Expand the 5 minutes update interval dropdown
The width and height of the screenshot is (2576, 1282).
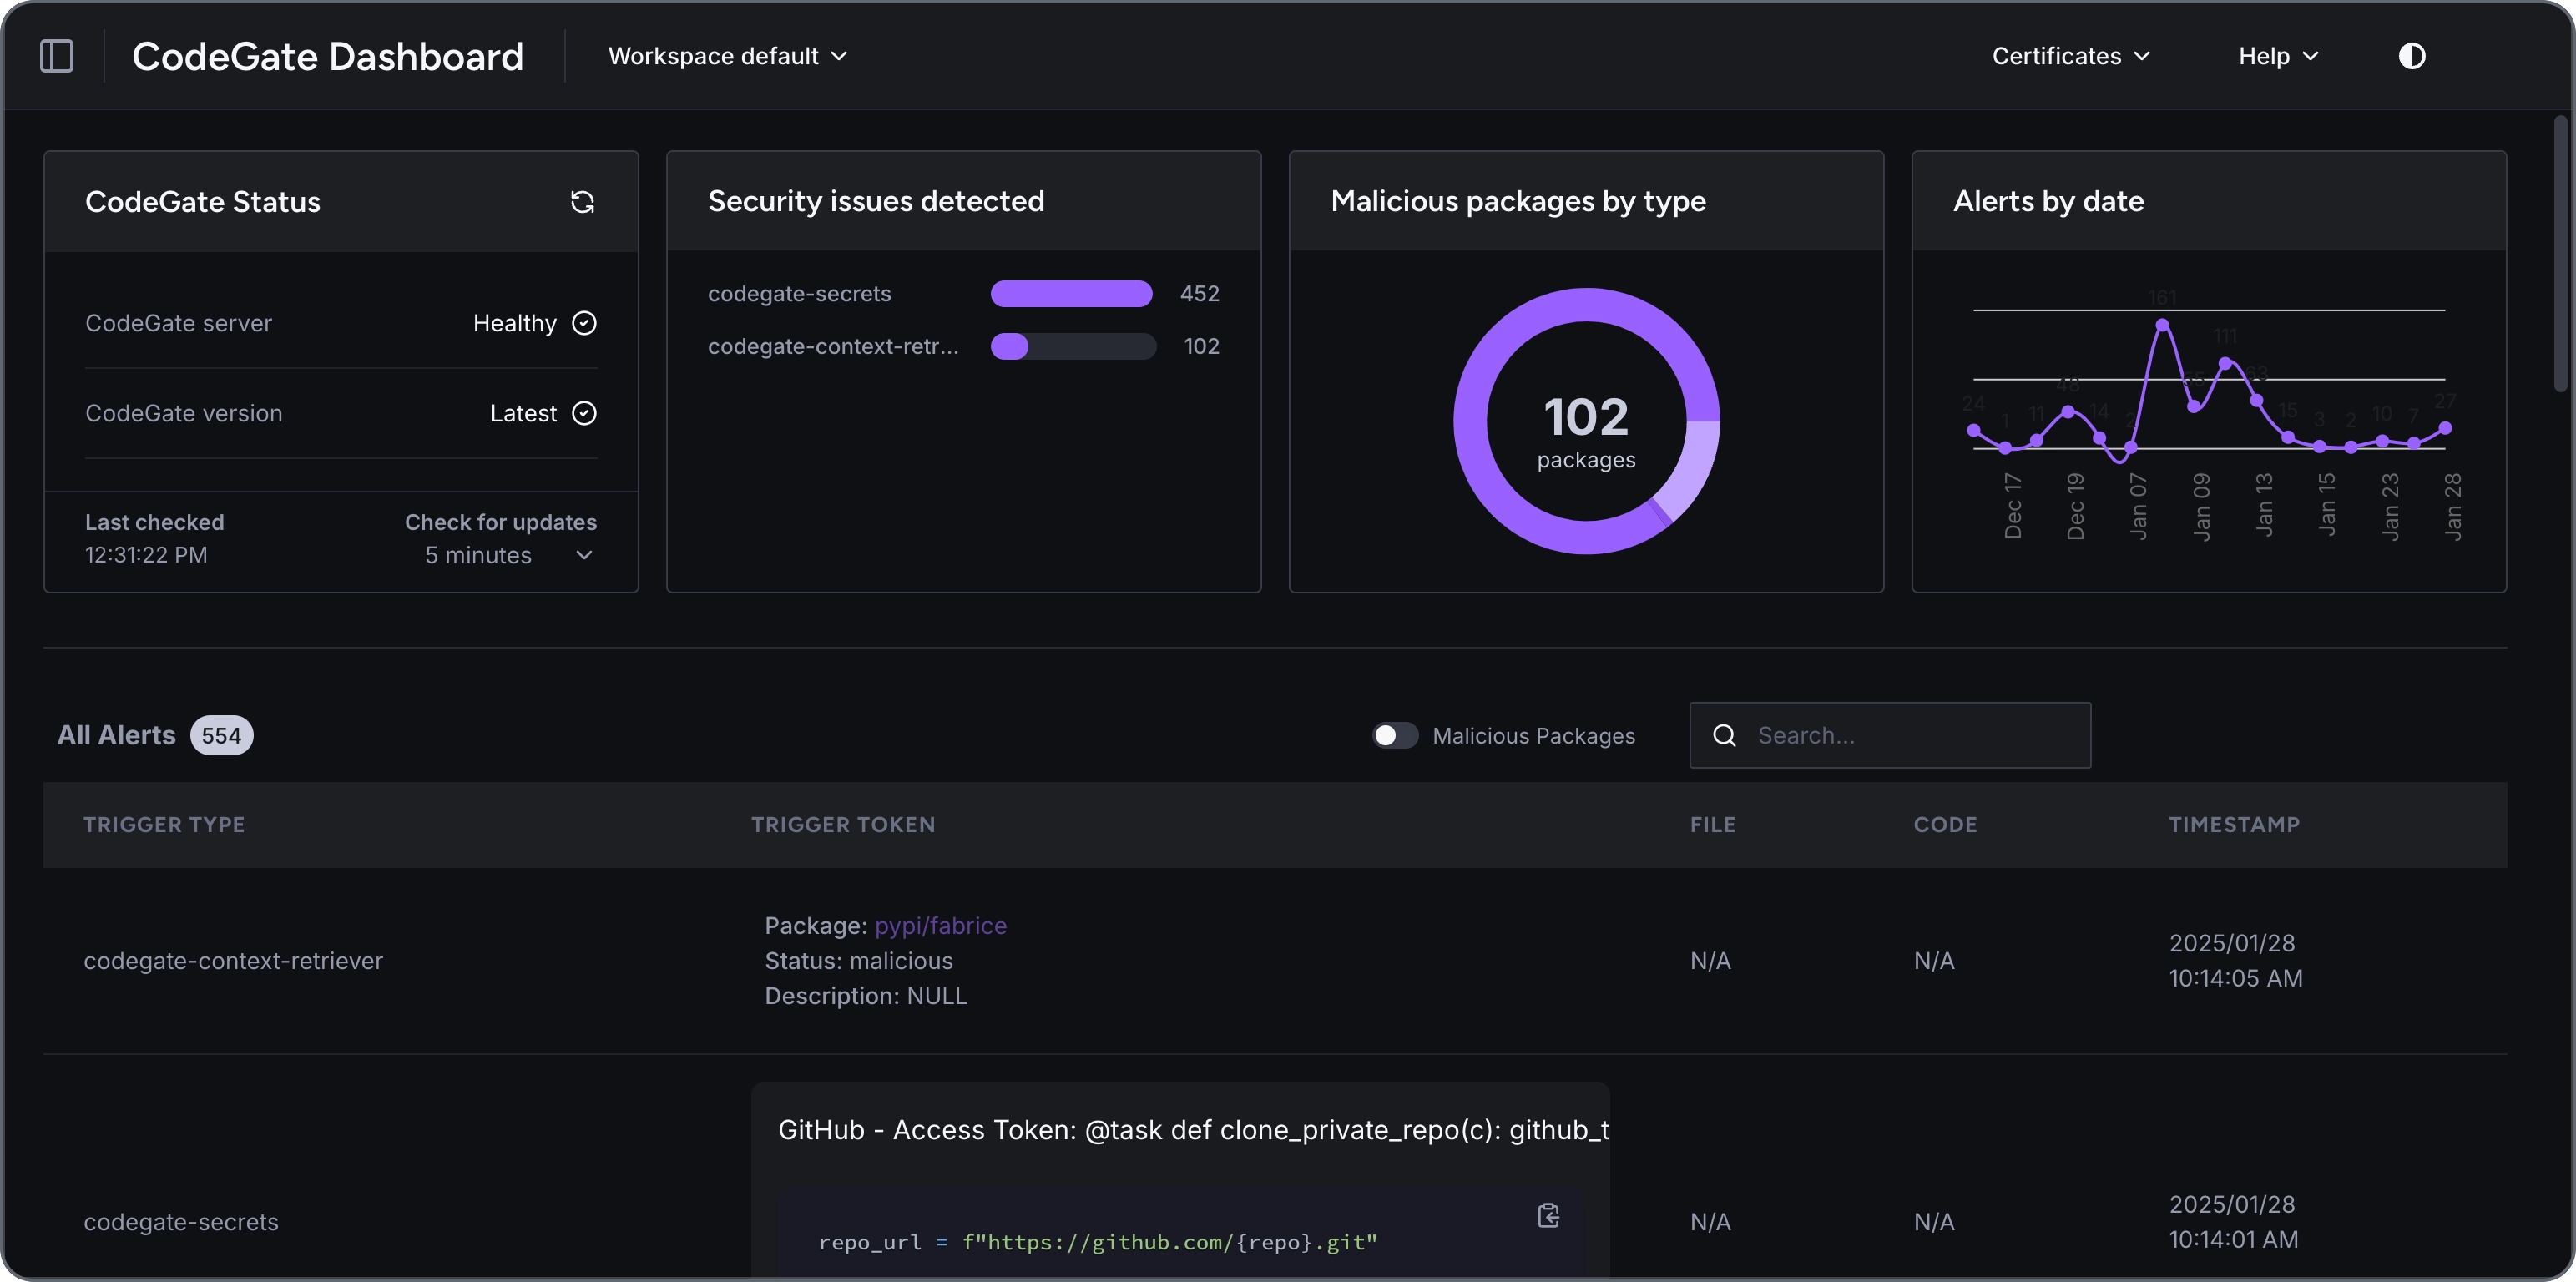[509, 555]
